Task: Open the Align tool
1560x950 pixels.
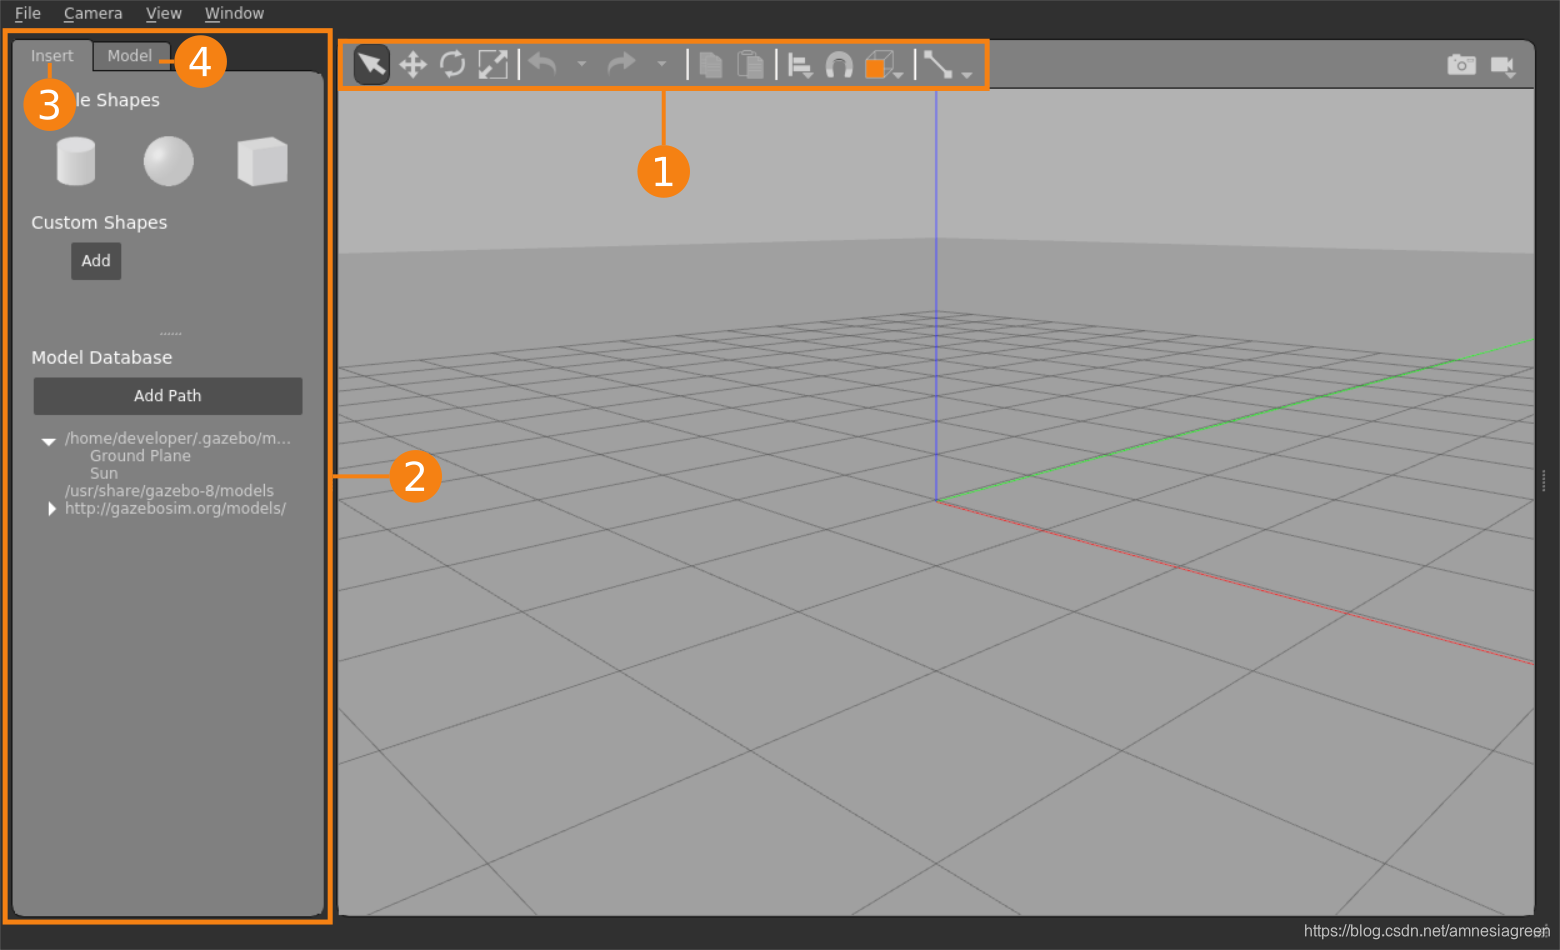Action: coord(800,66)
